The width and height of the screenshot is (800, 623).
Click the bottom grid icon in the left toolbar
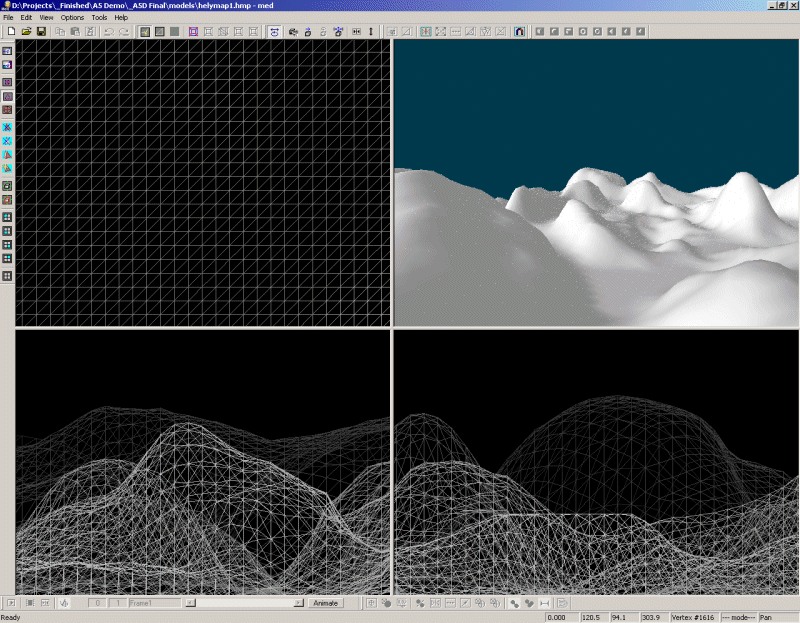pos(7,275)
